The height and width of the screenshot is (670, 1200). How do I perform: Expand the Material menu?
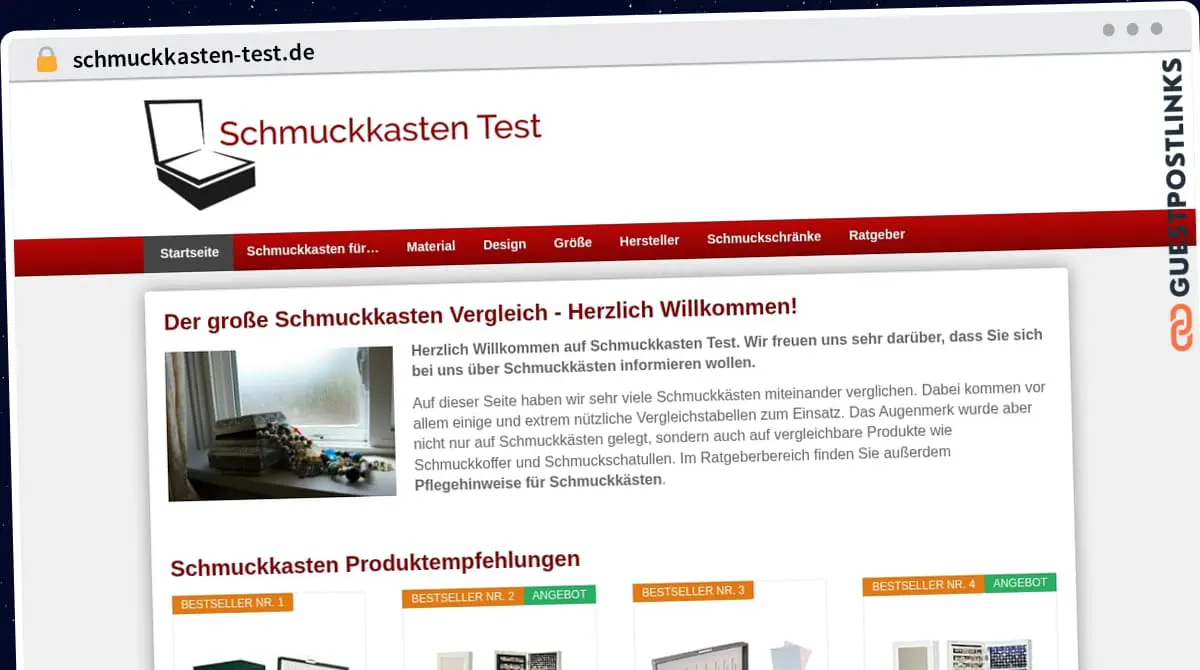(x=430, y=246)
